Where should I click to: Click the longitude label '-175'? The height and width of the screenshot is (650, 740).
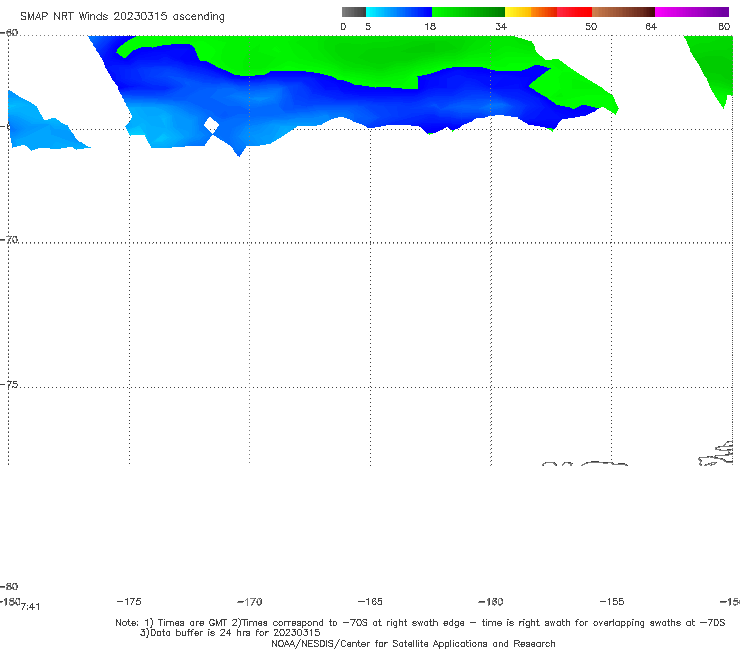129,601
